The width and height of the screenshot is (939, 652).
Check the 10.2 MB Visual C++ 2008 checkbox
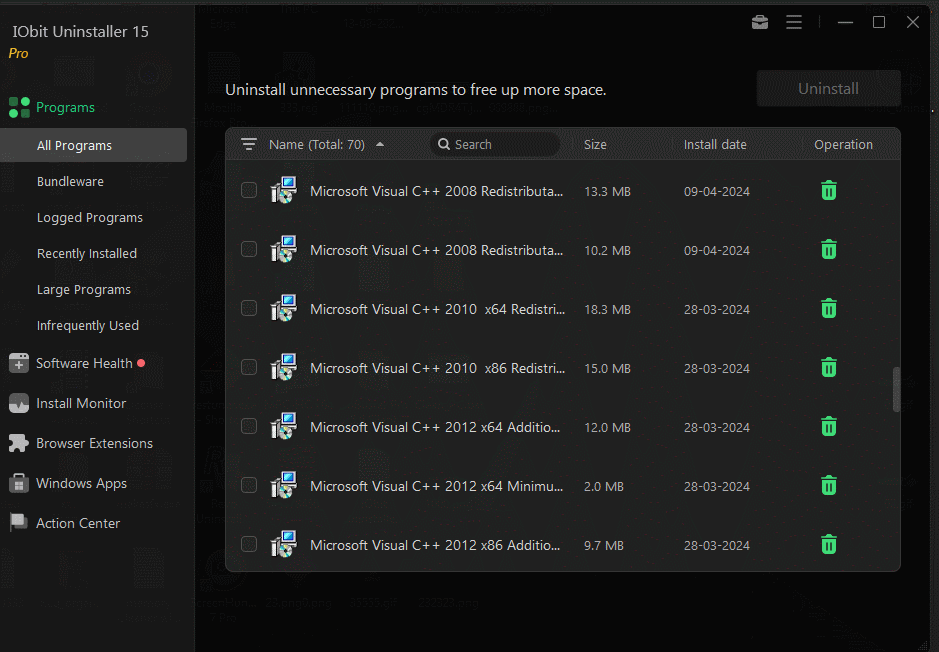pyautogui.click(x=249, y=248)
